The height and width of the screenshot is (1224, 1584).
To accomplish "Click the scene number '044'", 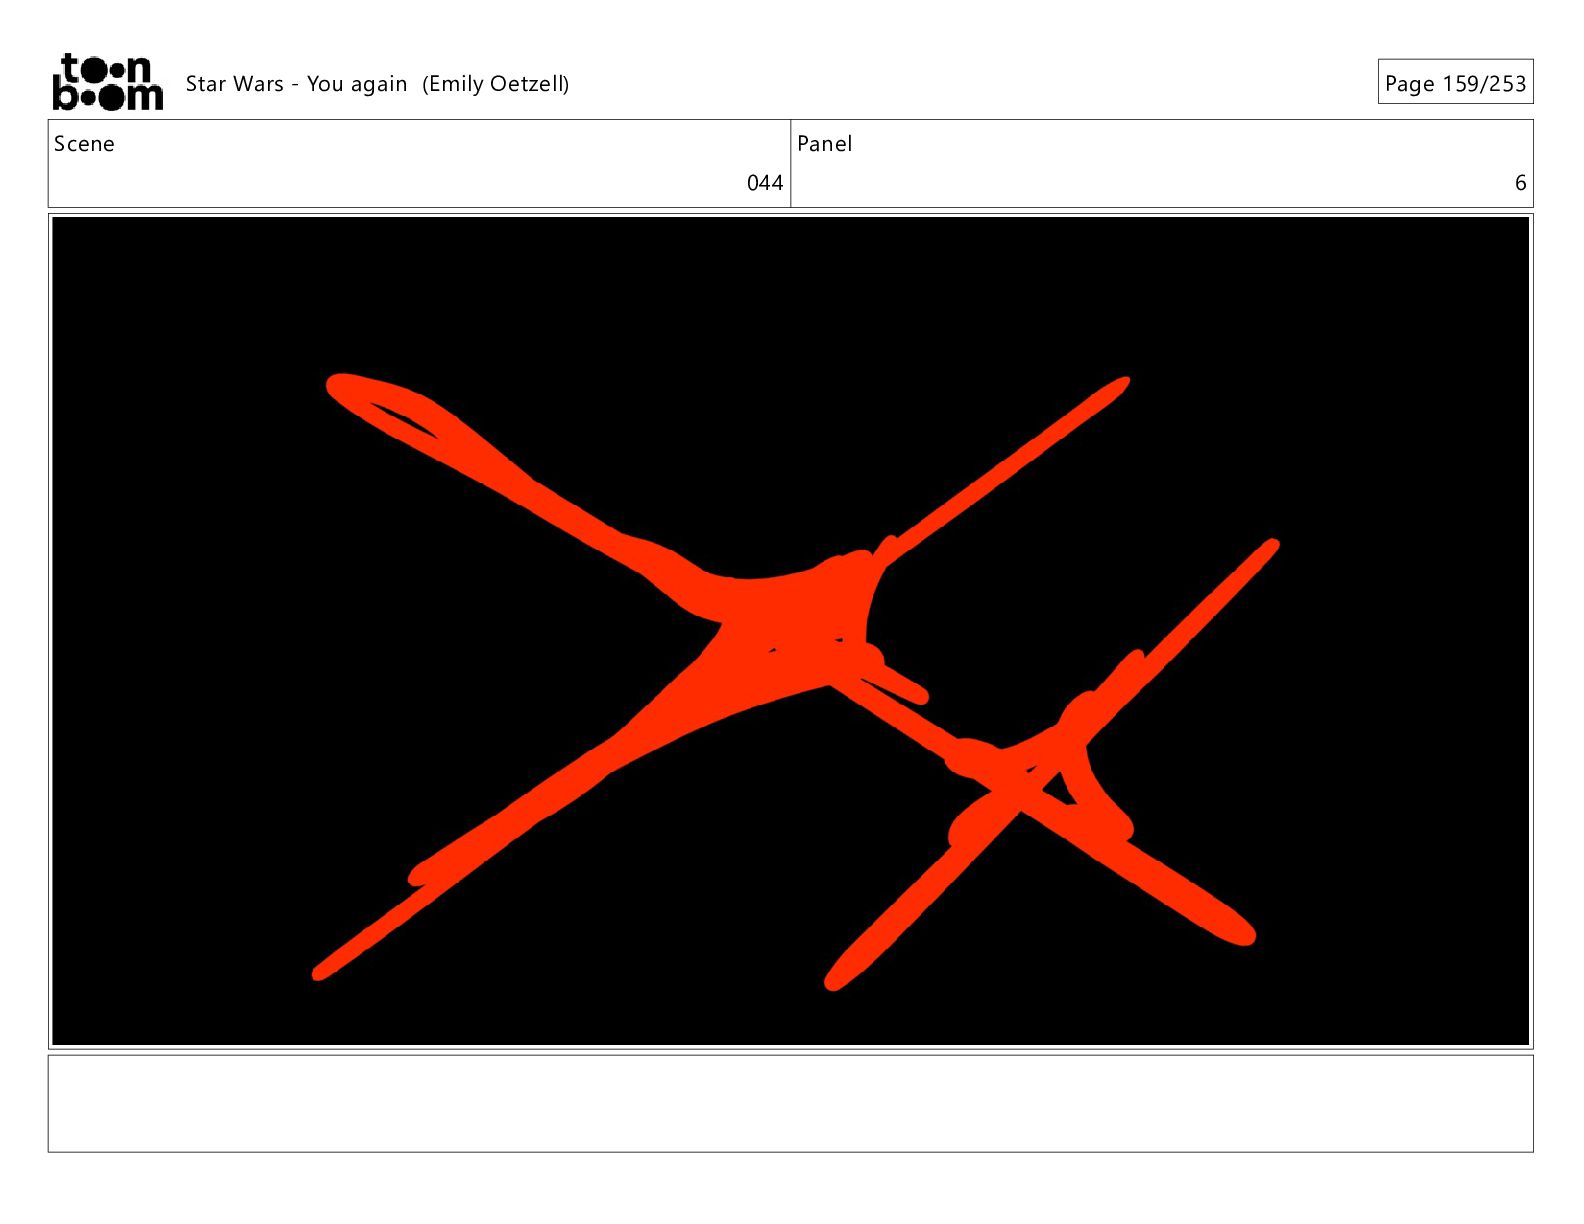I will [765, 183].
